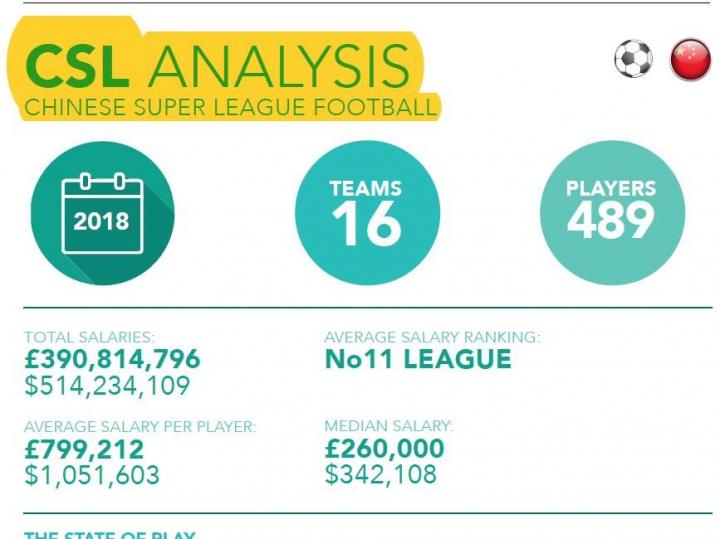Click the CSL Analysis title text

[217, 65]
